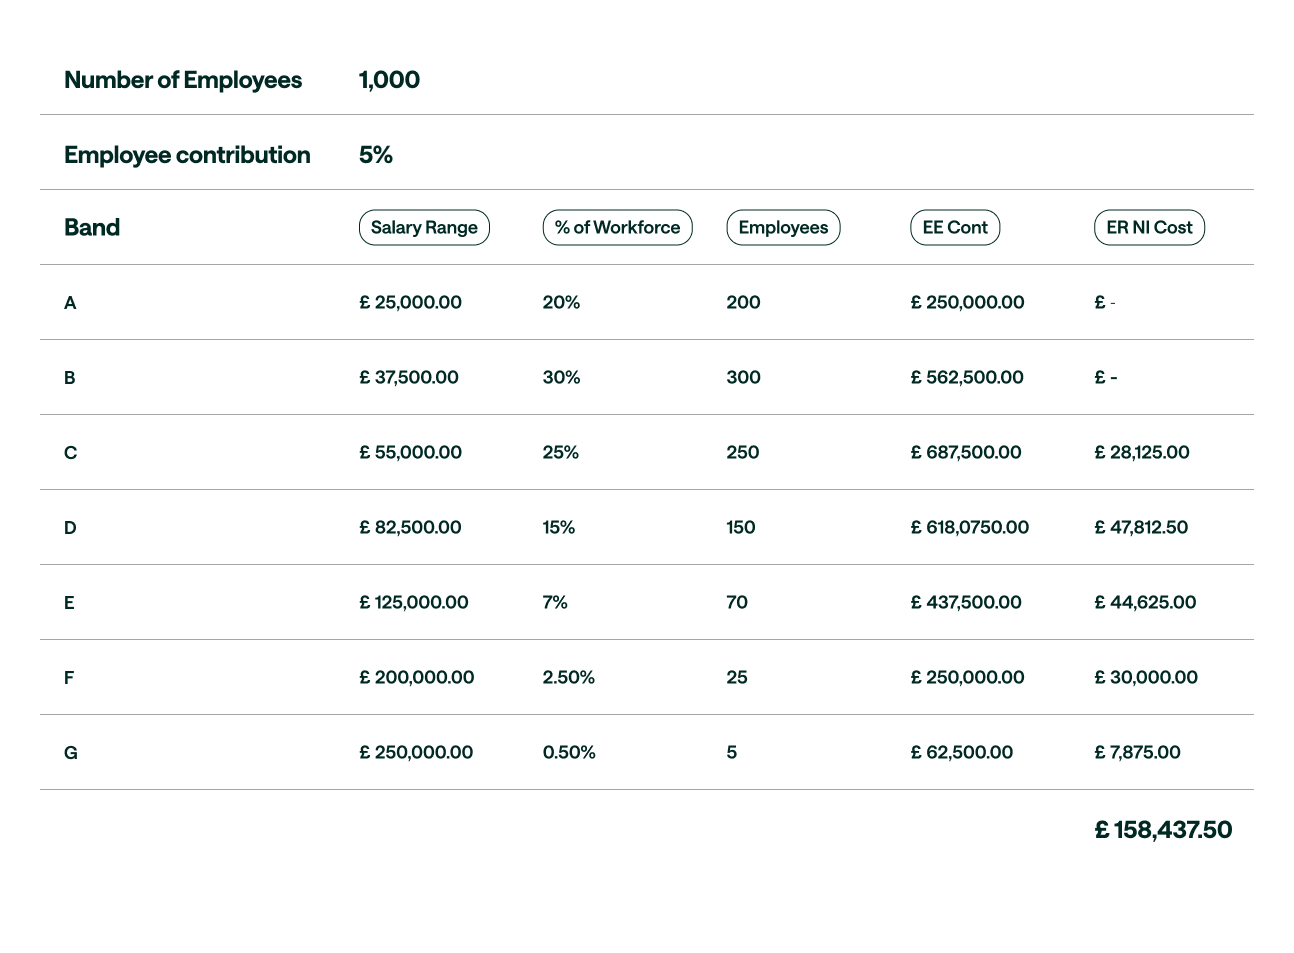Select the 2.50% workforce cell
The image size is (1294, 953).
point(569,677)
